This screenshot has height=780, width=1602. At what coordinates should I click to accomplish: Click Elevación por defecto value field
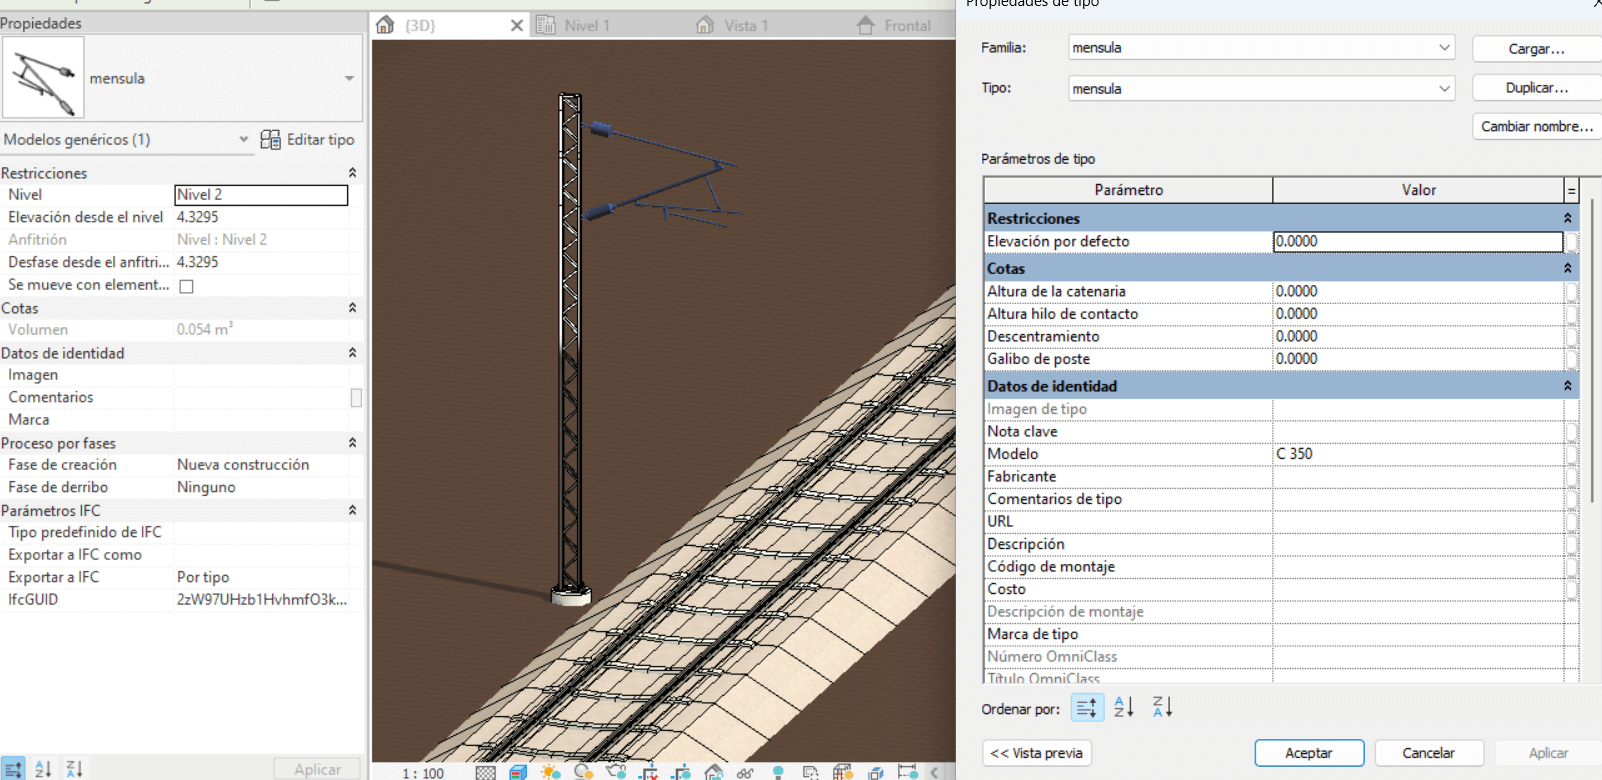click(1418, 241)
